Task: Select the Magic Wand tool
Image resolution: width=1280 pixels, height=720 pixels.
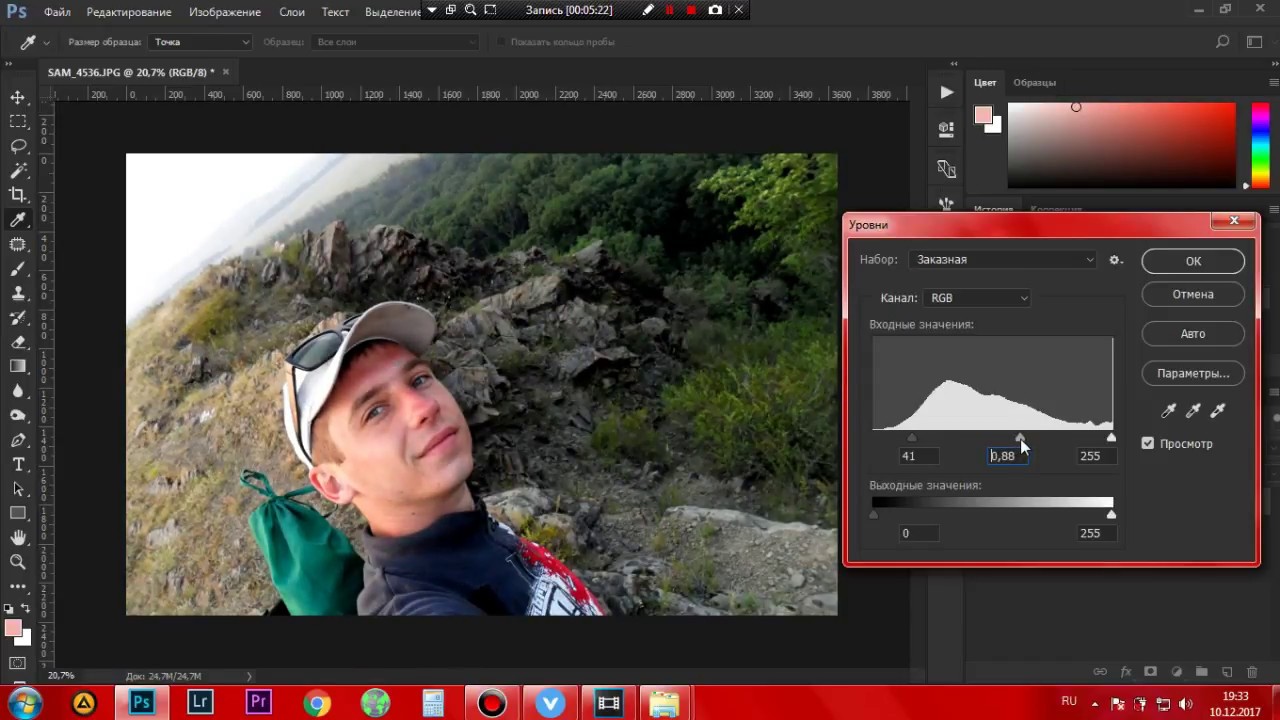Action: coord(18,171)
